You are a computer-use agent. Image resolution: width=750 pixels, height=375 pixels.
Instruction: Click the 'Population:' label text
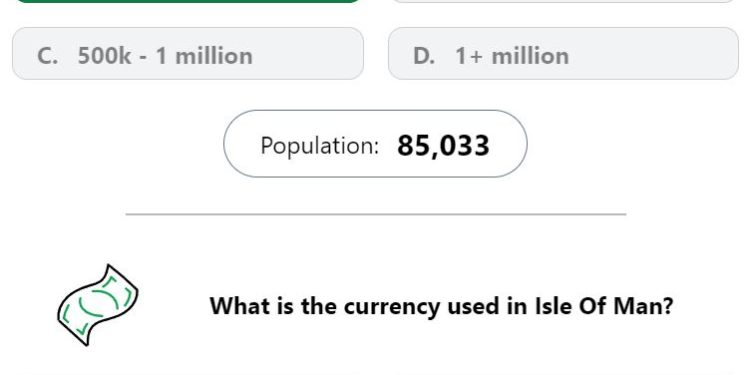(320, 146)
